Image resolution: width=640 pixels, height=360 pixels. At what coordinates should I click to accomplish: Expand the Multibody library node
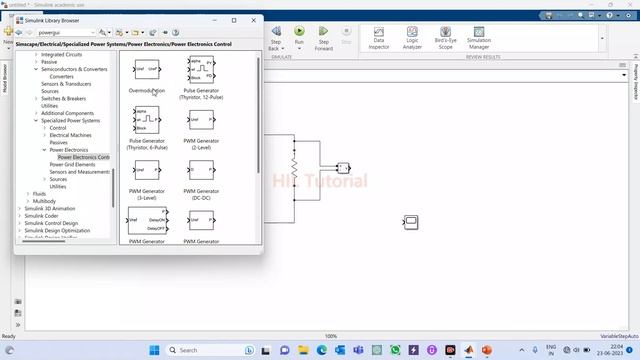28,201
